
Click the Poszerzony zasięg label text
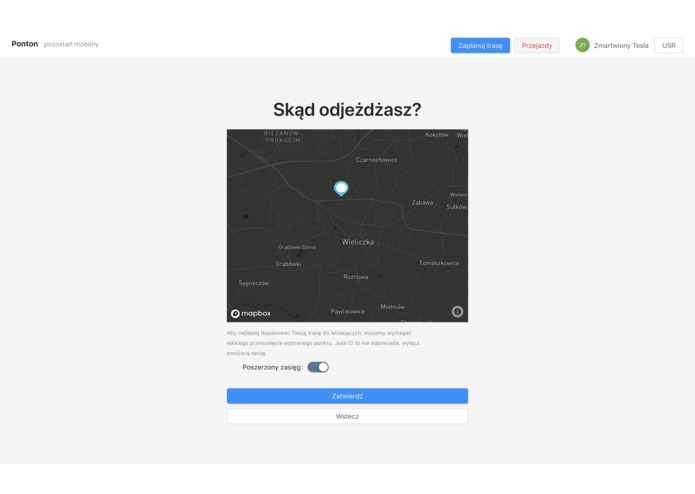click(x=273, y=367)
